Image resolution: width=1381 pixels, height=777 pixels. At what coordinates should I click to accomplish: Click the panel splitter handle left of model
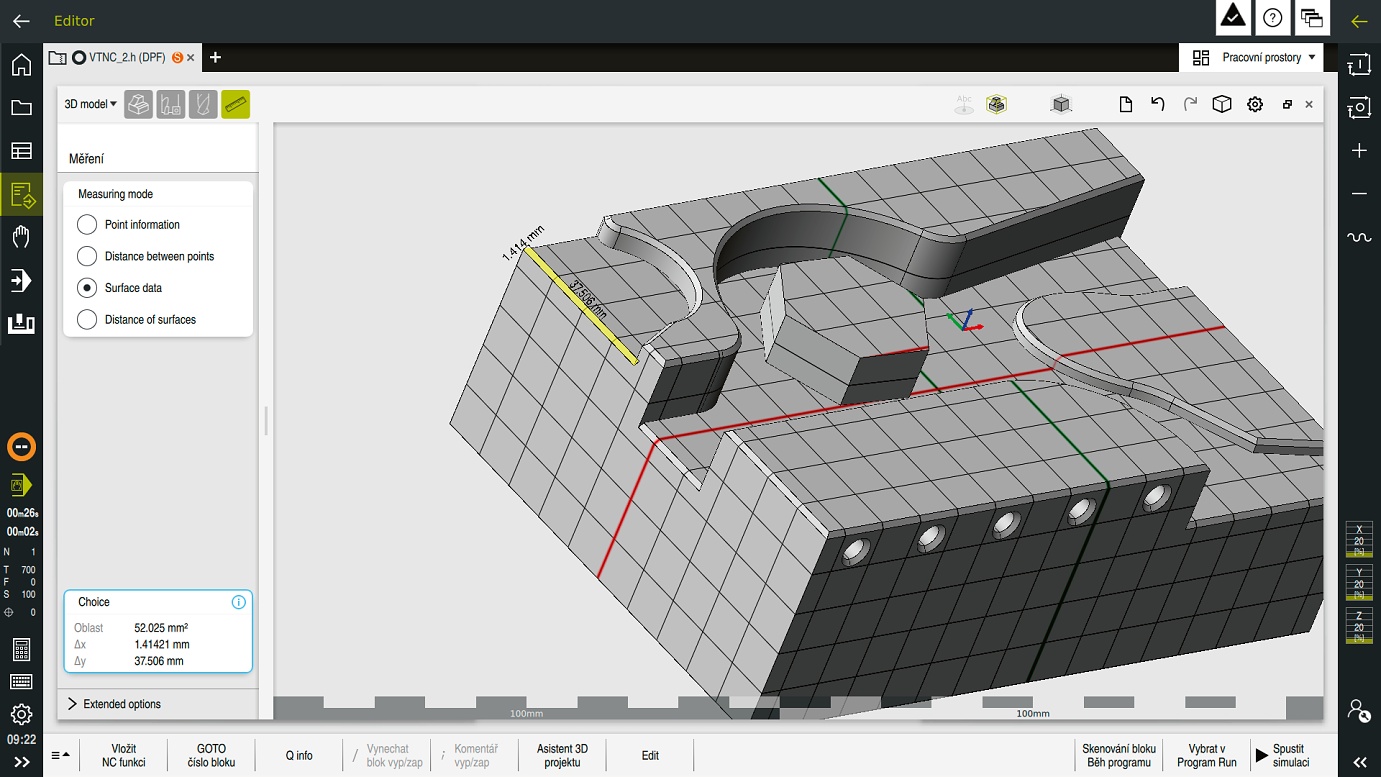pyautogui.click(x=266, y=420)
